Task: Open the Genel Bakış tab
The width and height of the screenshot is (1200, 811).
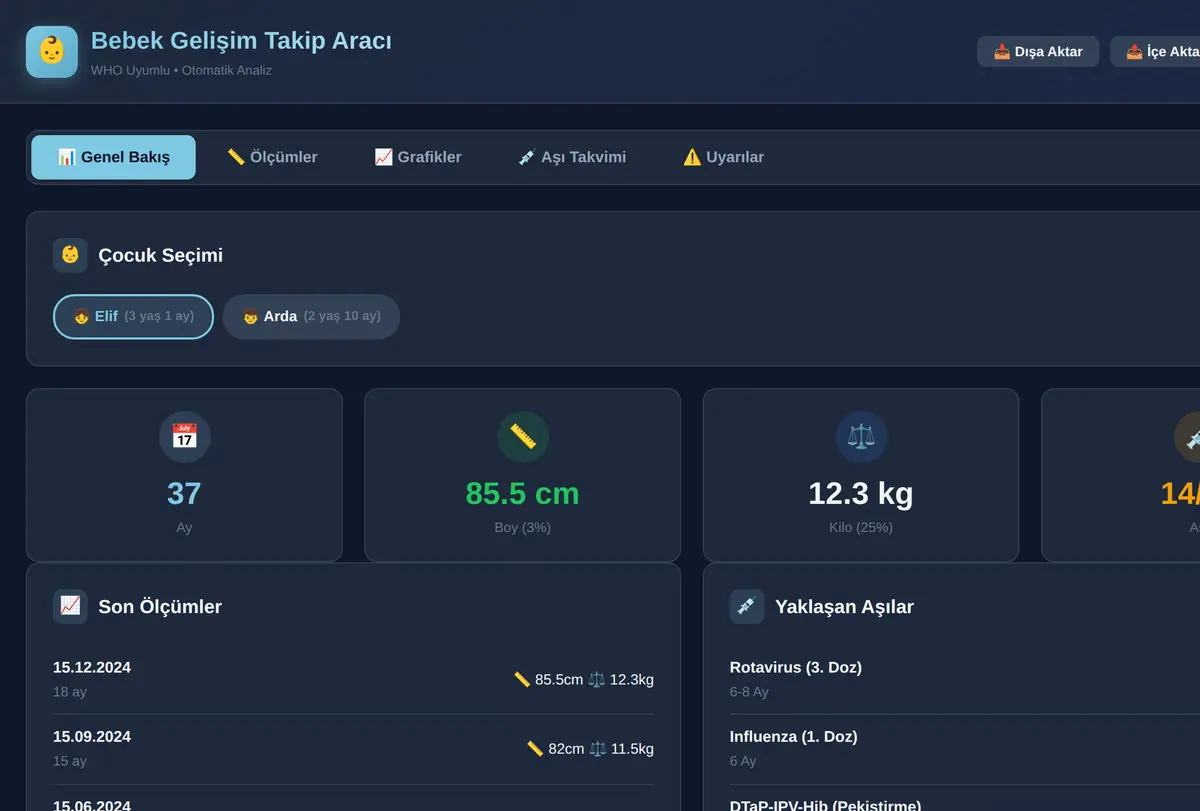Action: click(113, 157)
